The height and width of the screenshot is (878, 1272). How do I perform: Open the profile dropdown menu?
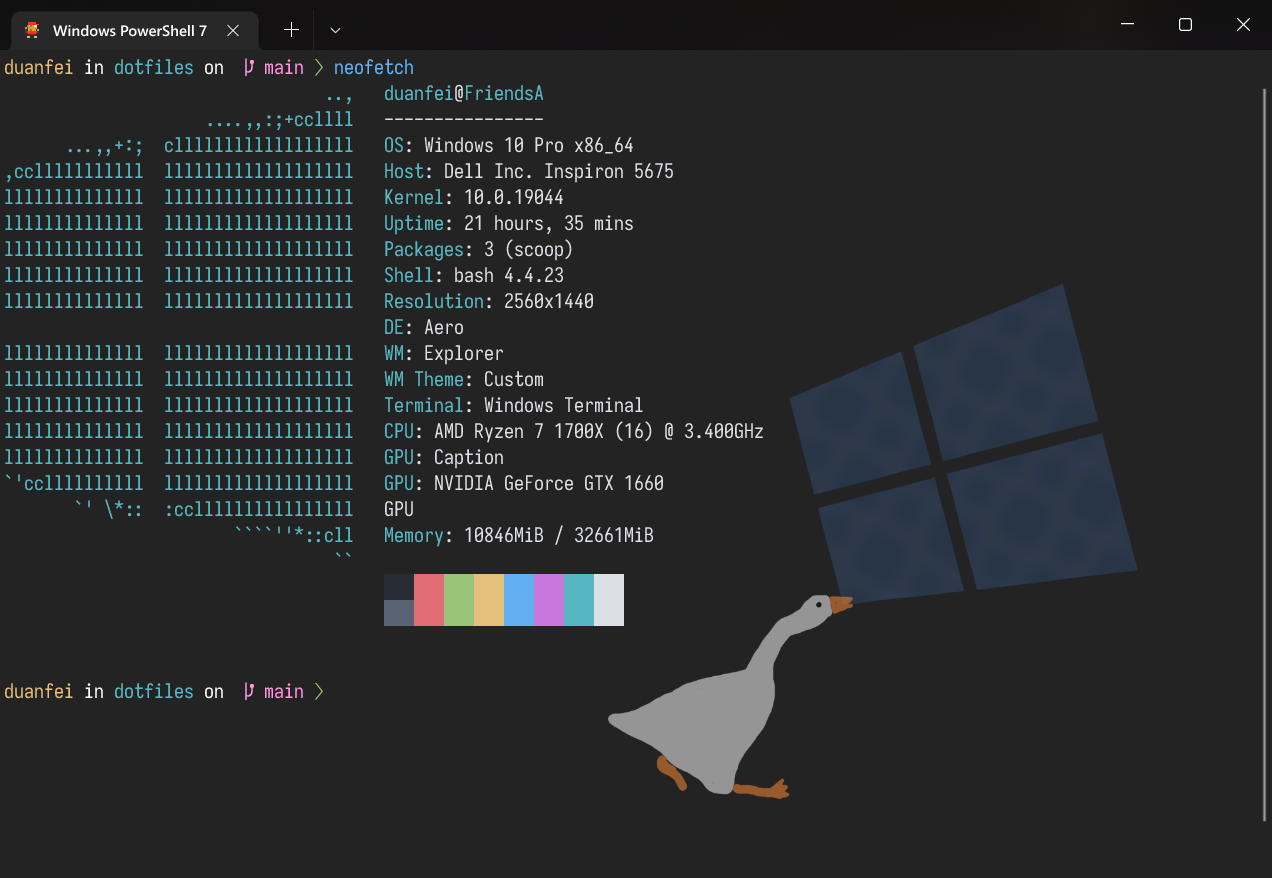pyautogui.click(x=335, y=30)
